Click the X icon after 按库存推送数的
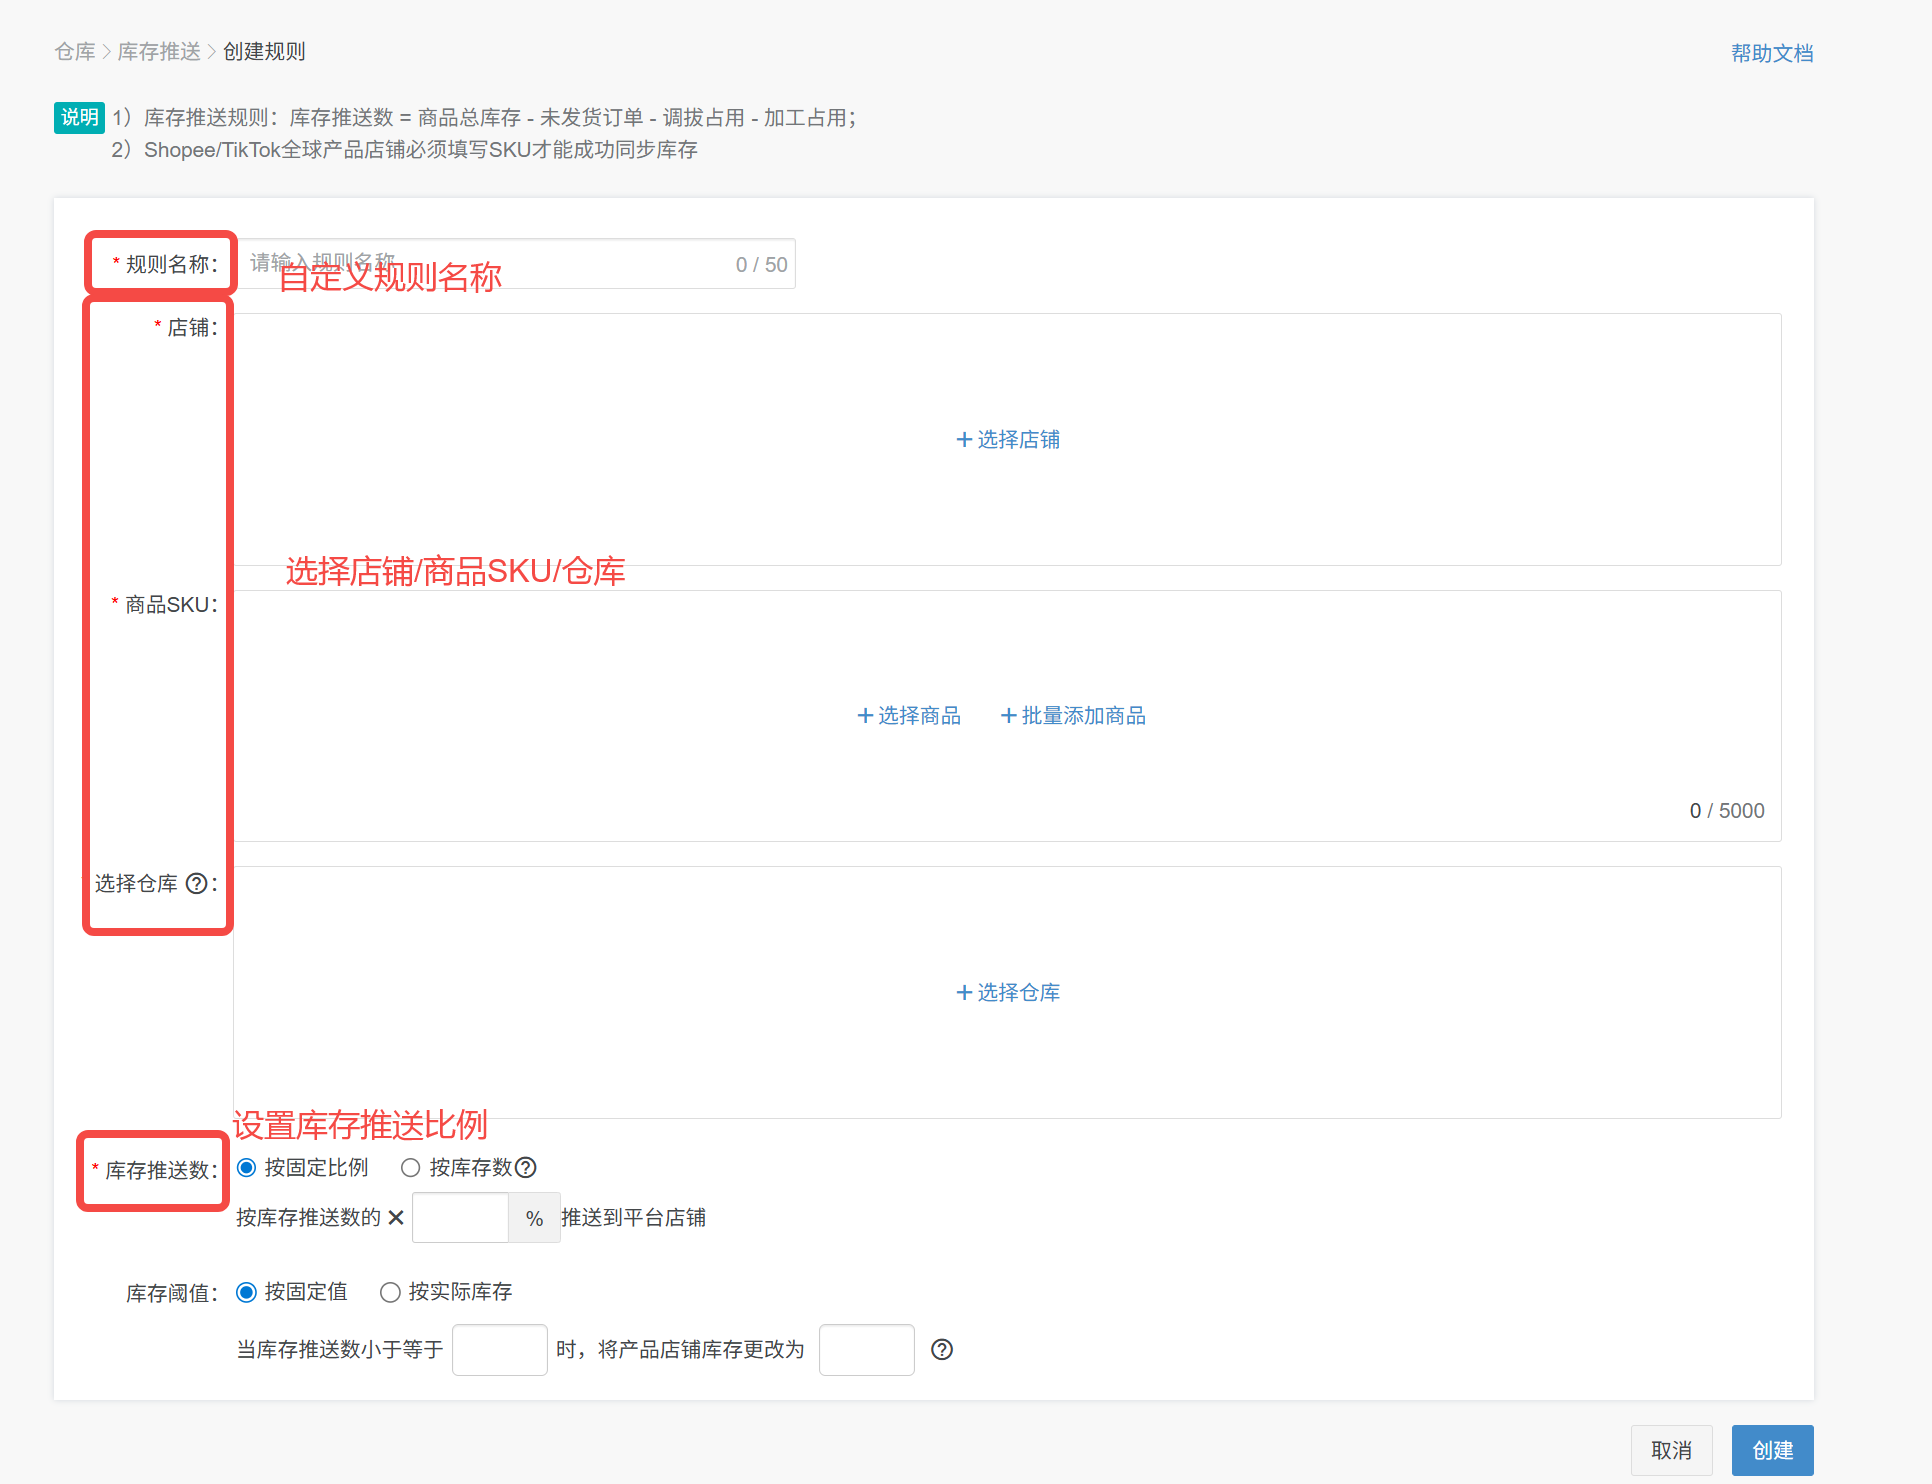 [396, 1218]
